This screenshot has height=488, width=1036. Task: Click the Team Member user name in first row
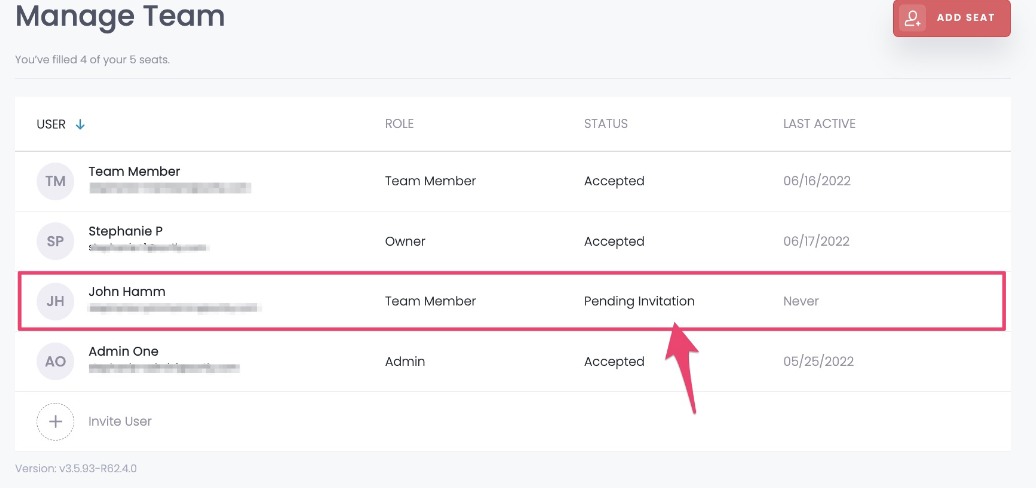134,171
